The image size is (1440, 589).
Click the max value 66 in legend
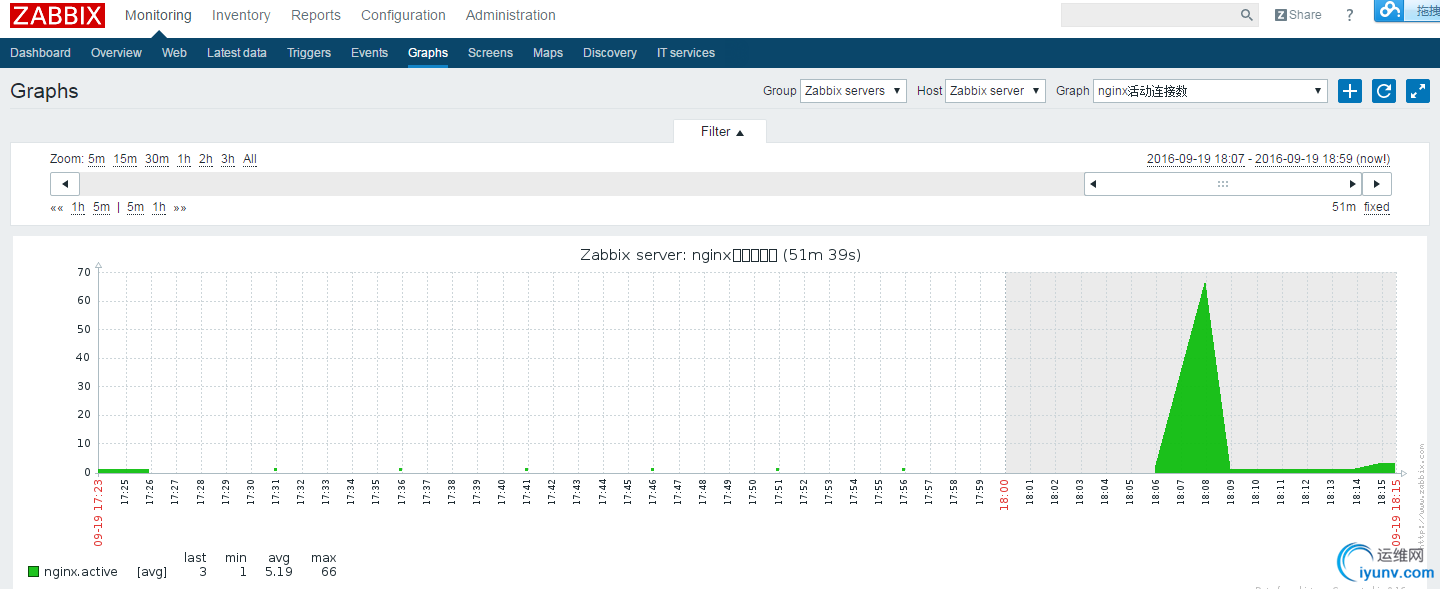(x=329, y=572)
